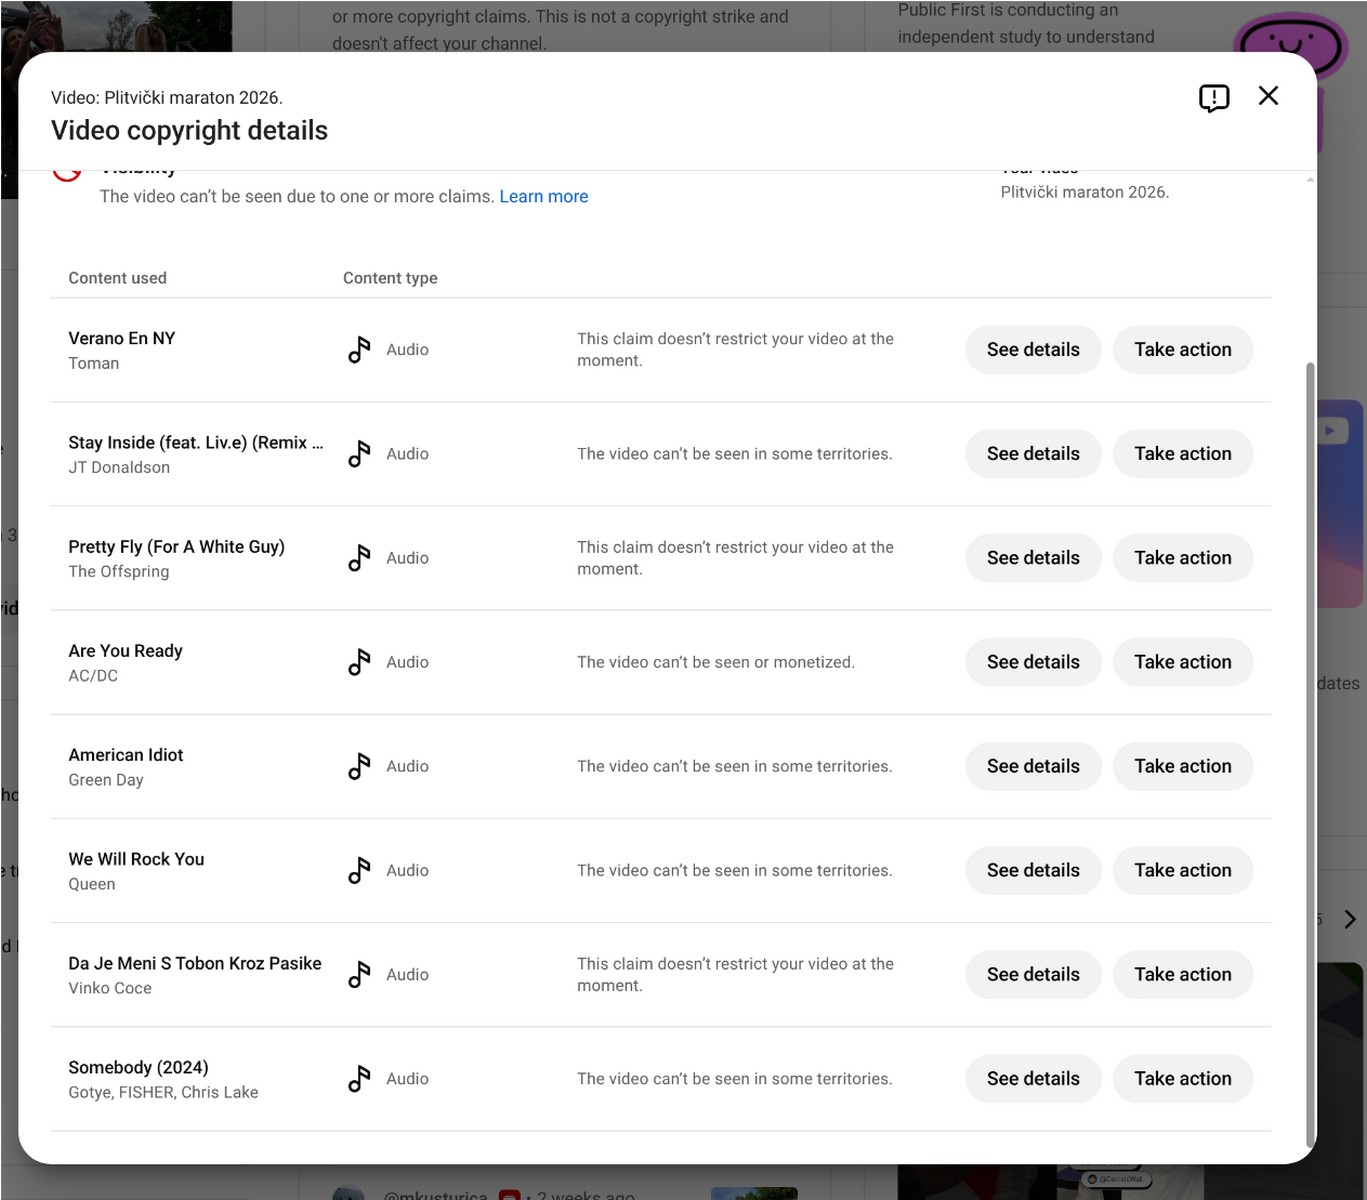The width and height of the screenshot is (1367, 1200).
Task: Take action on Somebody (2024) claim
Action: pyautogui.click(x=1183, y=1078)
